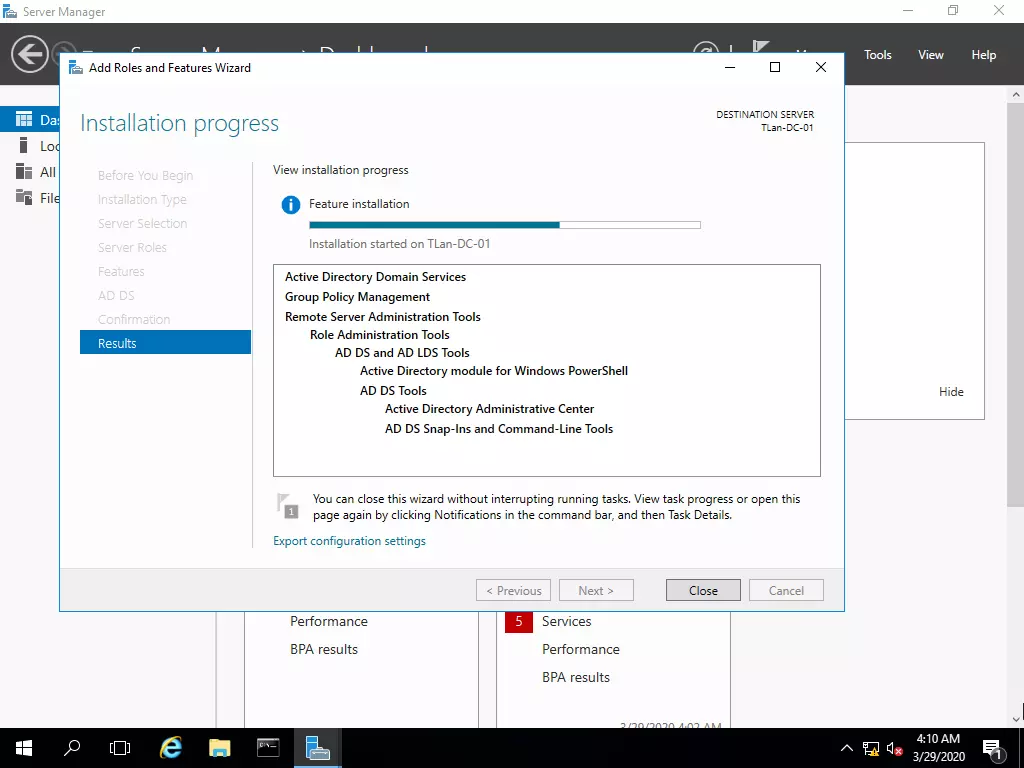Click Active Directory Domain Services entry
Image resolution: width=1024 pixels, height=768 pixels.
click(376, 277)
